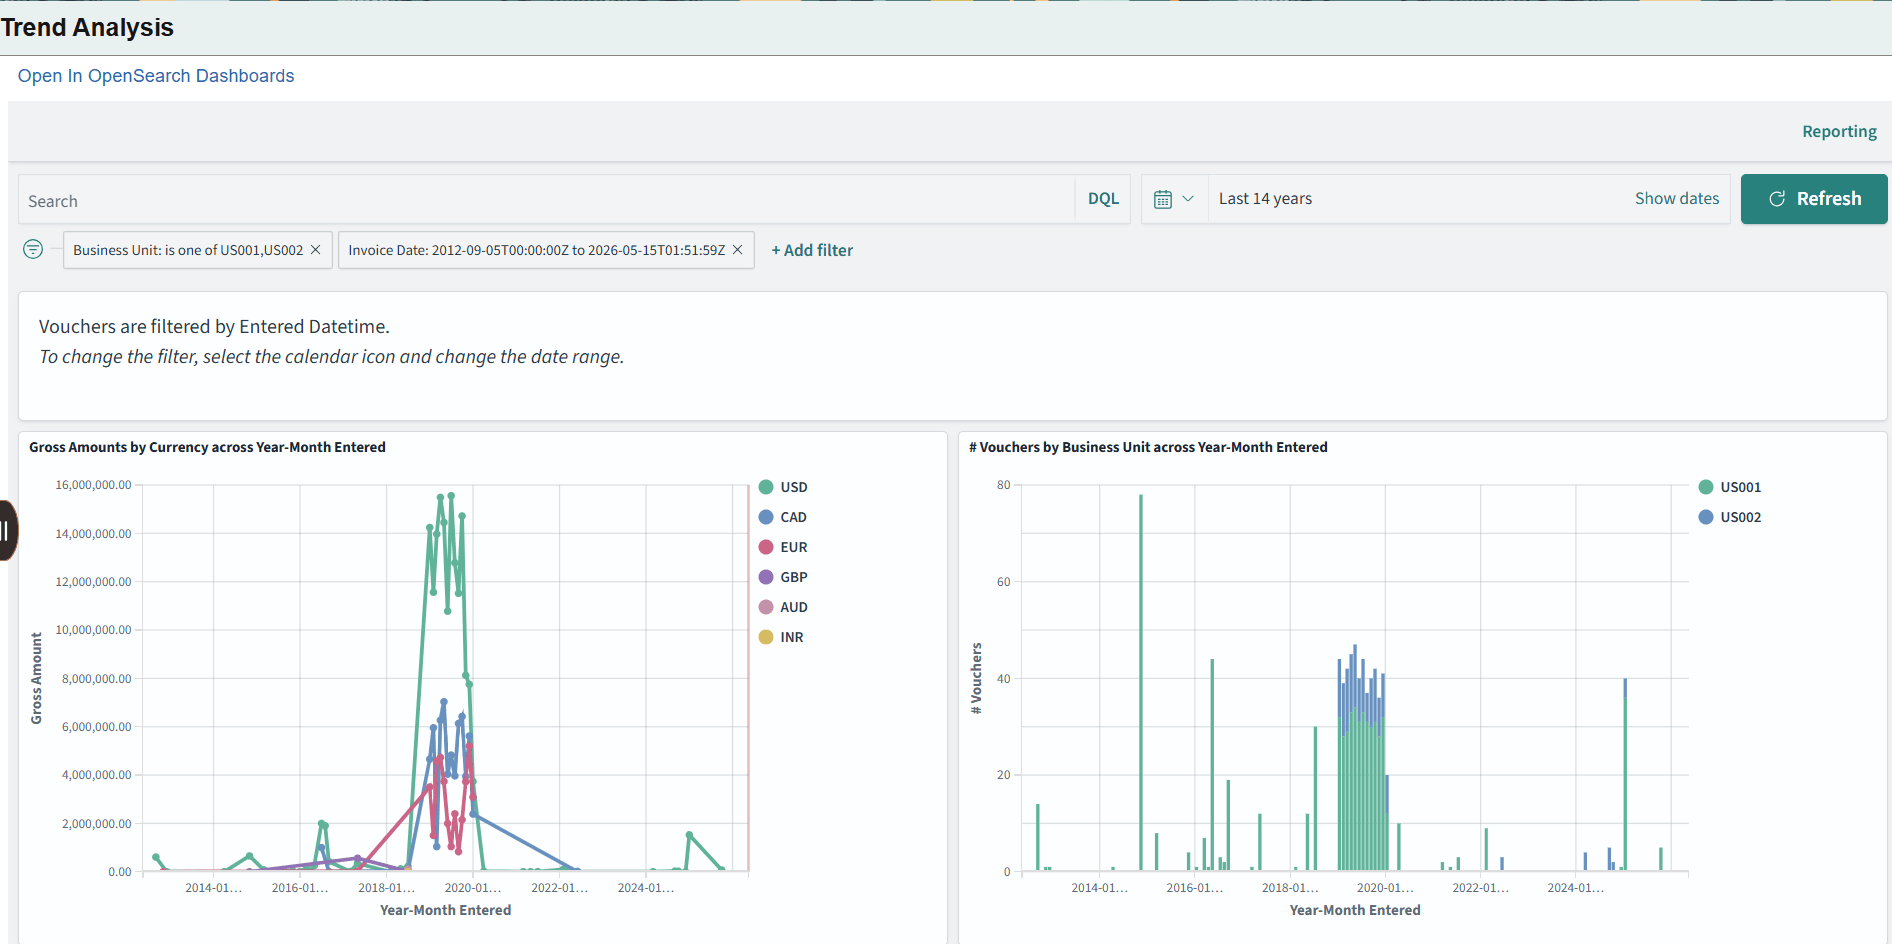Viewport: 1892px width, 944px height.
Task: Toggle GBP legend entry
Action: 783,577
